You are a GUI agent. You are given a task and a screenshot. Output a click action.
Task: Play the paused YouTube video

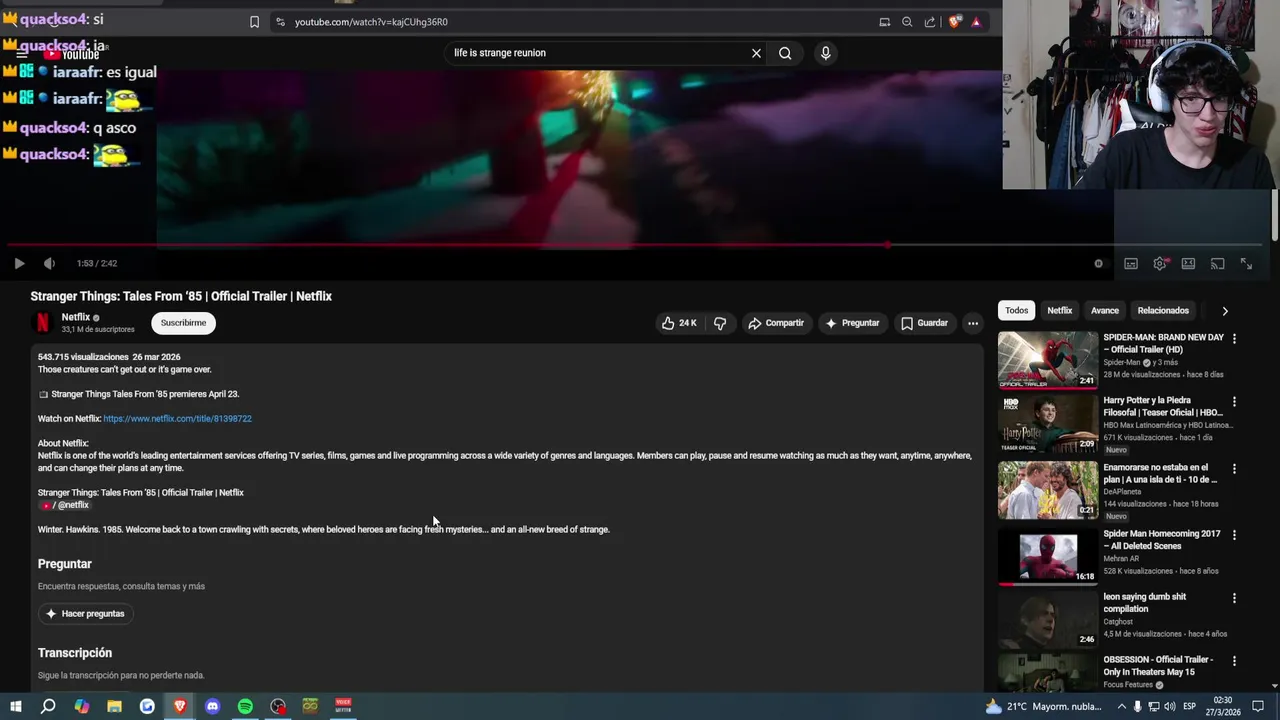tap(19, 263)
